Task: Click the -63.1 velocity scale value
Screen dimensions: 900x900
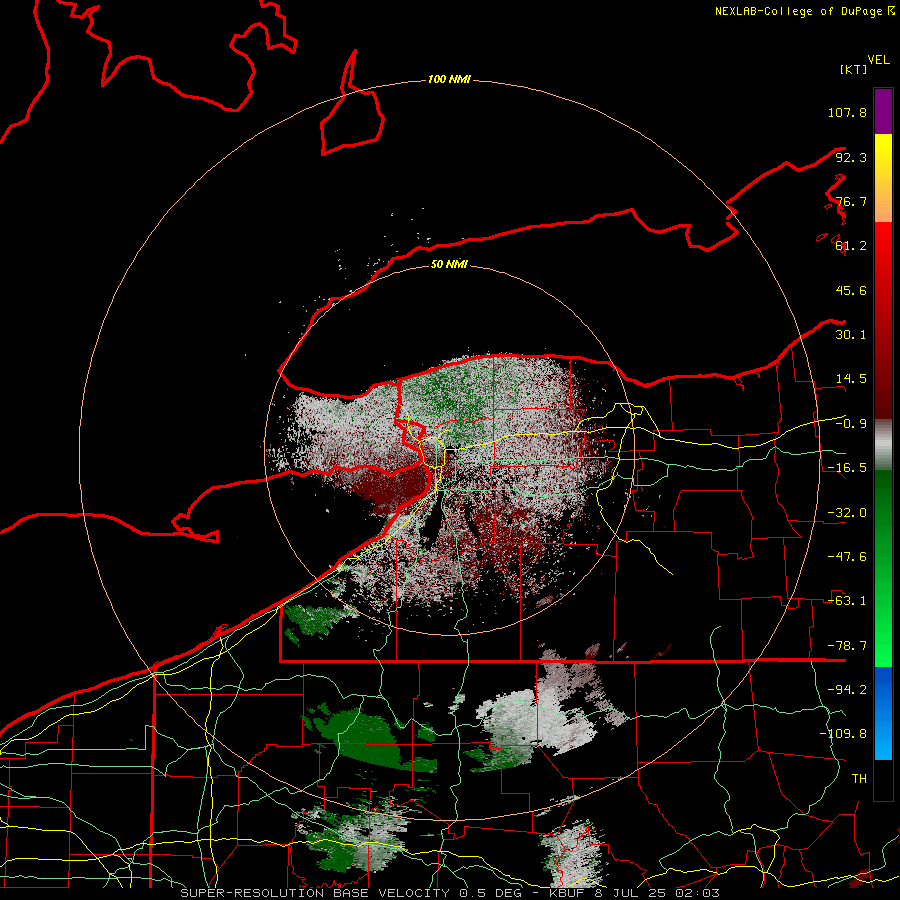Action: click(847, 601)
